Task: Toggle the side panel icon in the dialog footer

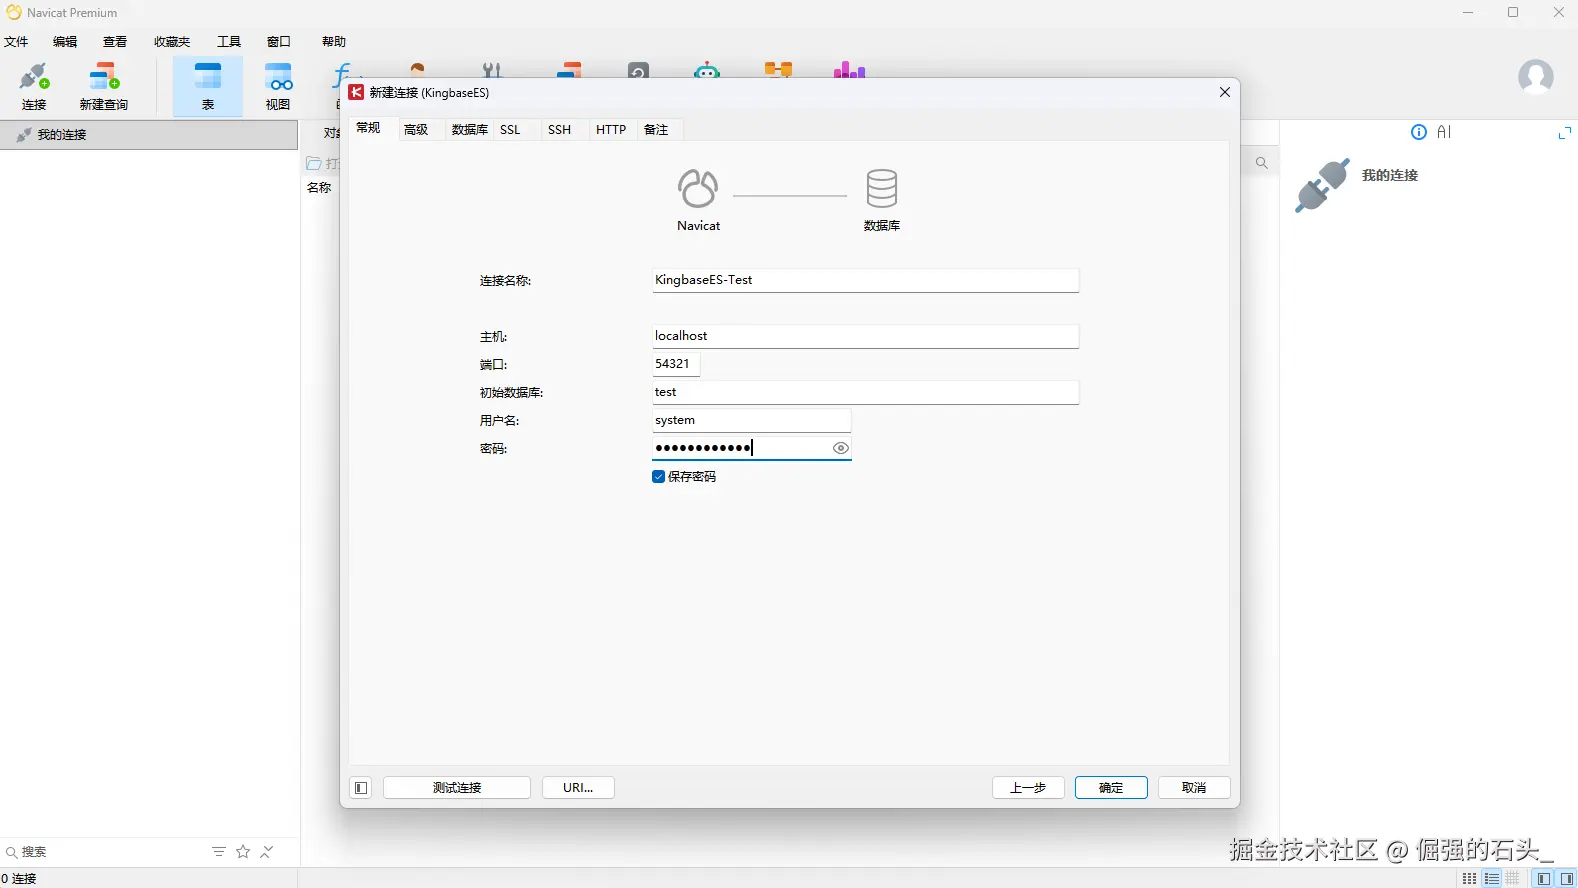Action: pos(361,788)
